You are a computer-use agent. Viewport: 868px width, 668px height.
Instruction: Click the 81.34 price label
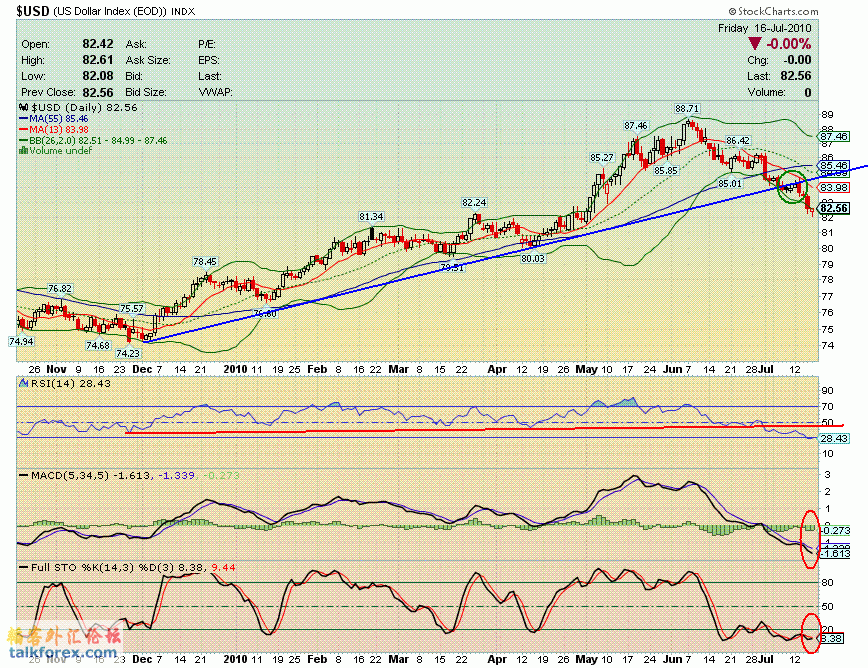pos(371,216)
